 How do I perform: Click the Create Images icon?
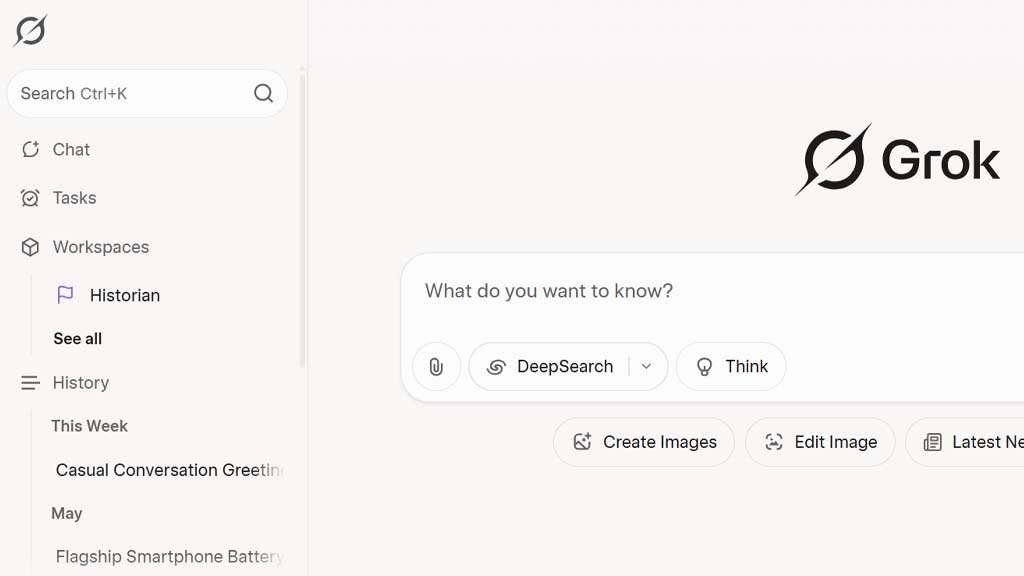(583, 442)
